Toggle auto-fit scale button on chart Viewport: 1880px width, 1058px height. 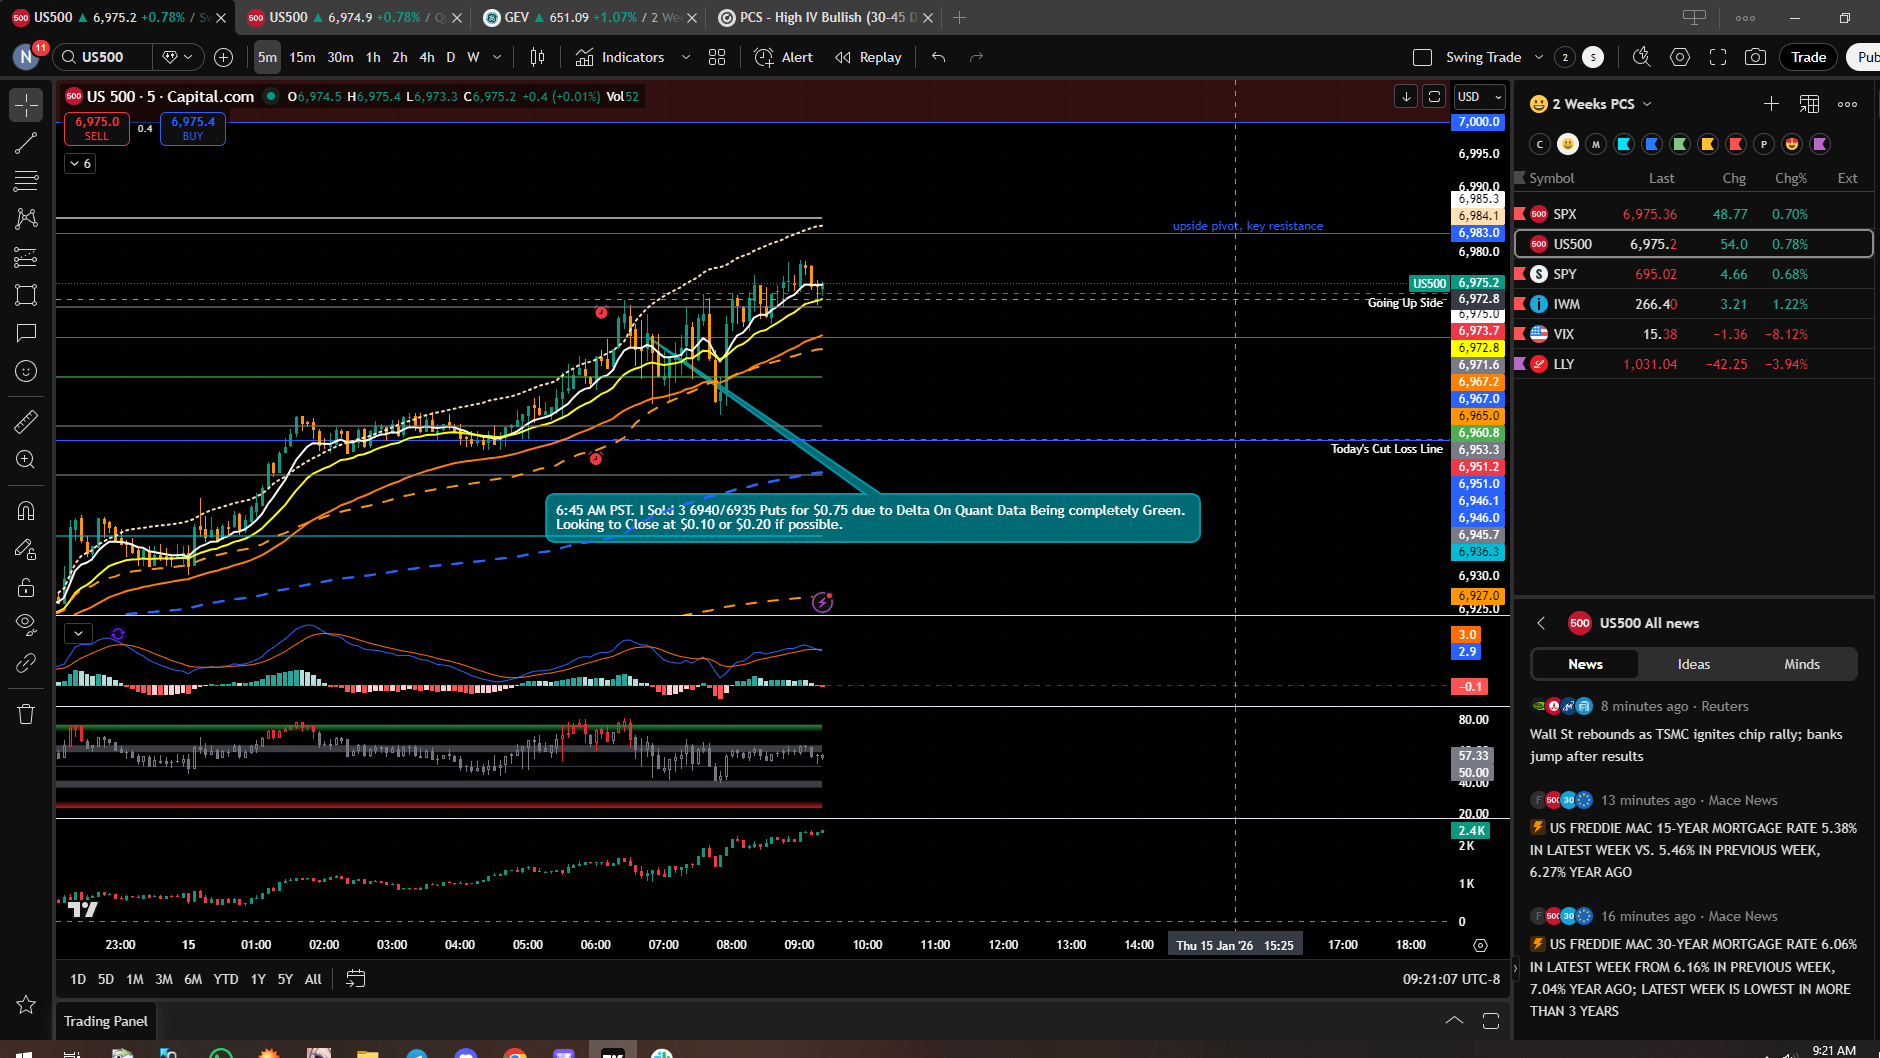pos(1434,96)
